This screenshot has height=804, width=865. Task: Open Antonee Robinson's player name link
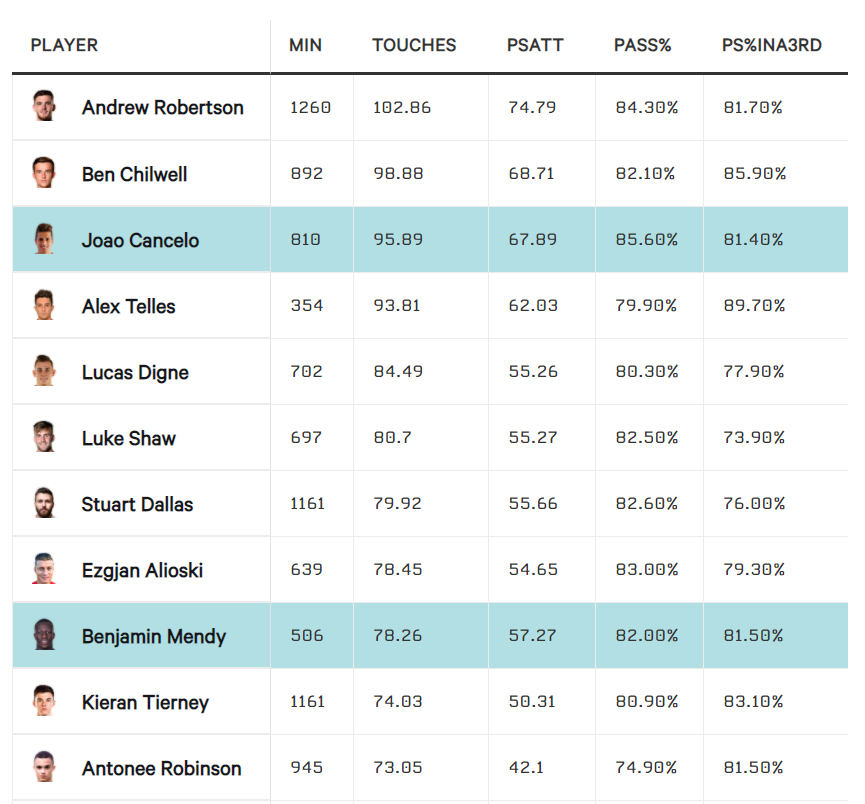click(161, 769)
